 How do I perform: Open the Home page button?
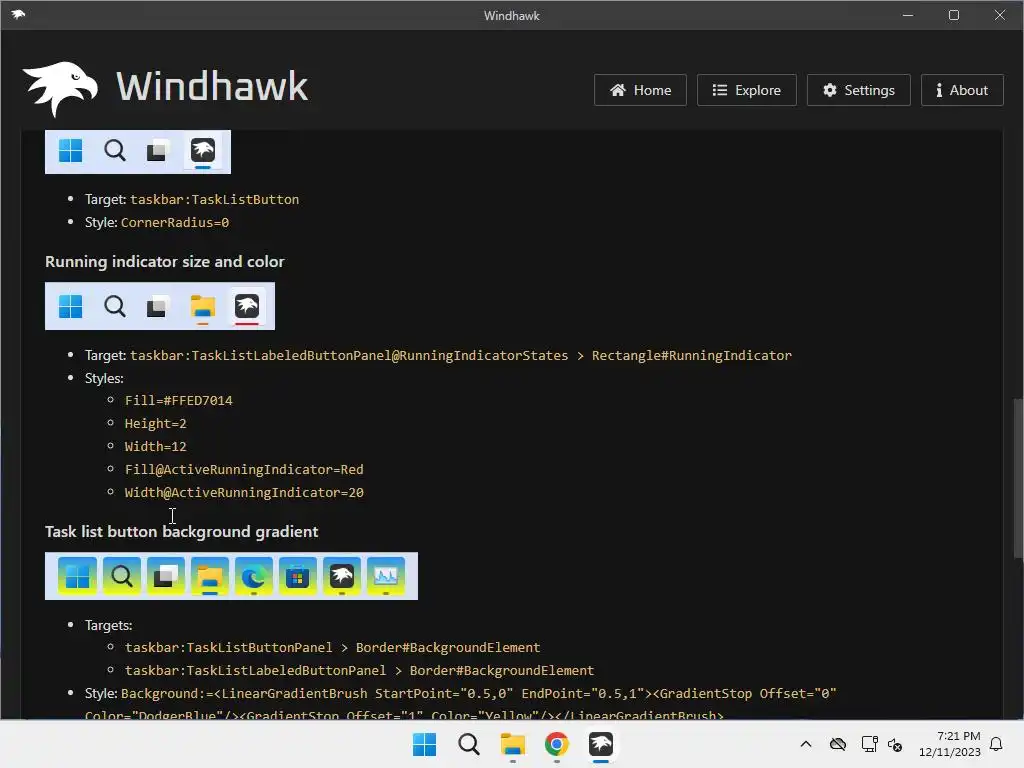coord(640,90)
